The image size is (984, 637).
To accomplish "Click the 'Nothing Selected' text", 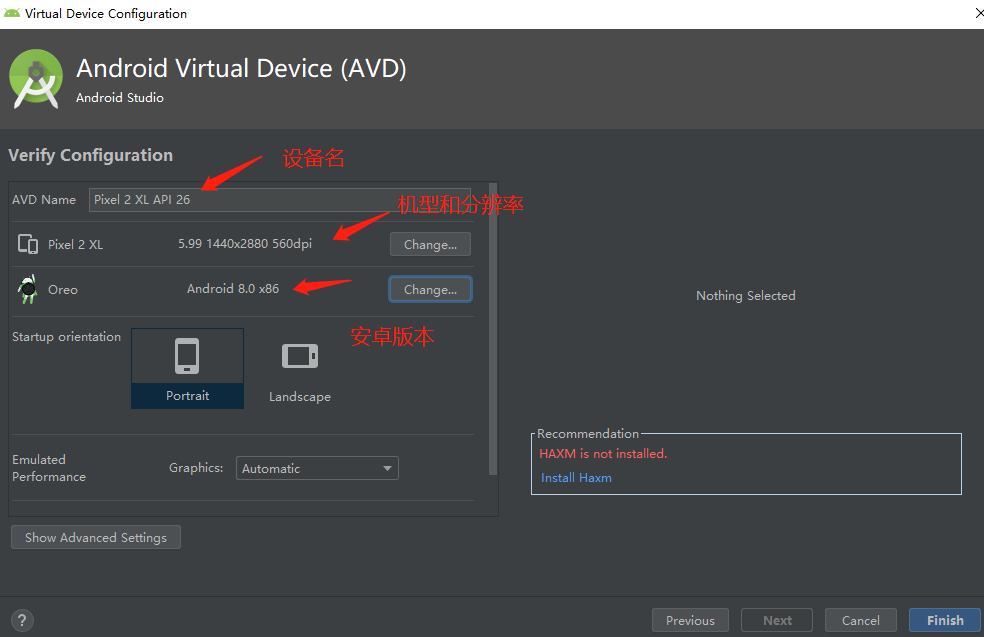I will click(x=746, y=296).
